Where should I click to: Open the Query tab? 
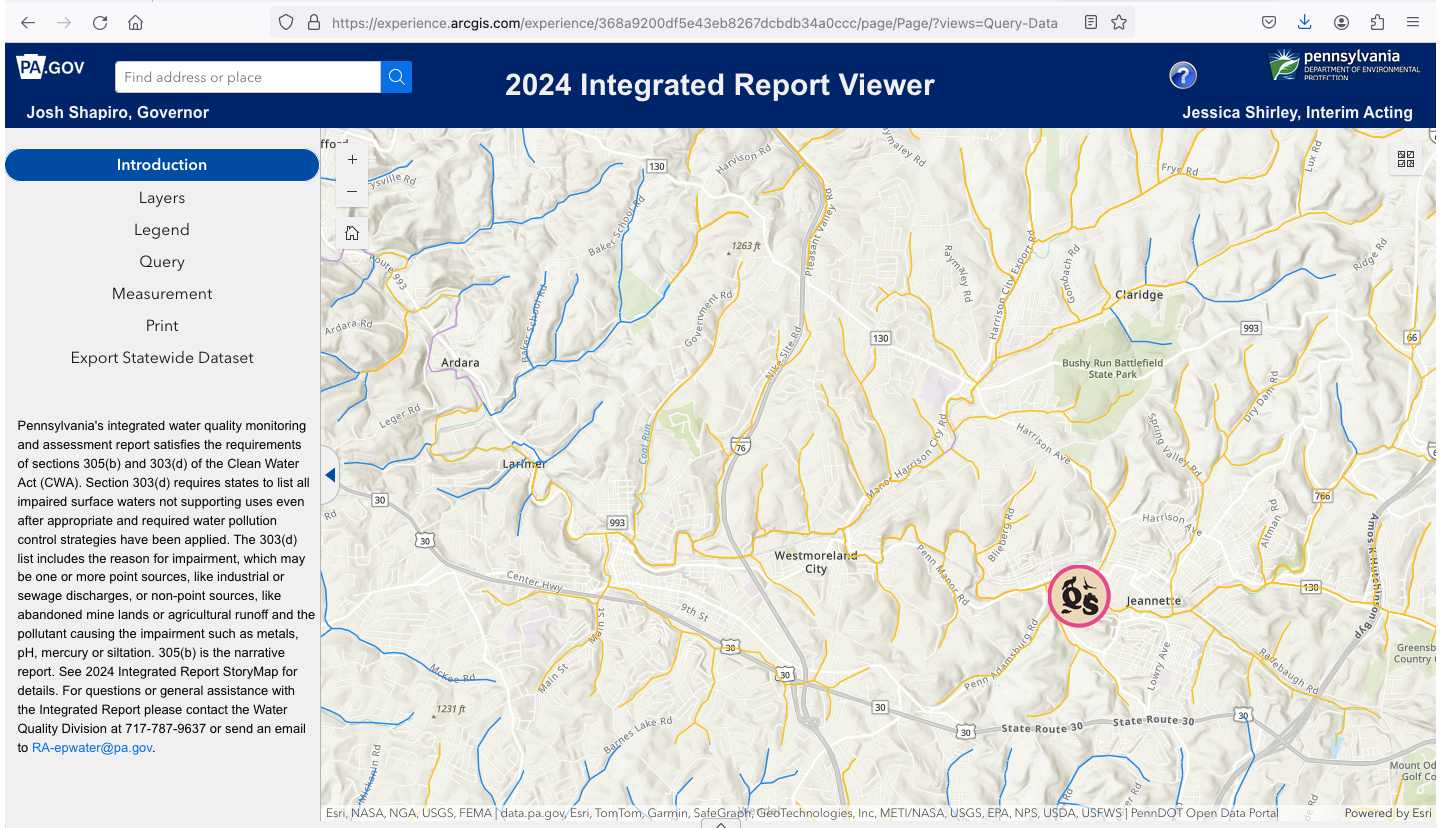tap(162, 262)
